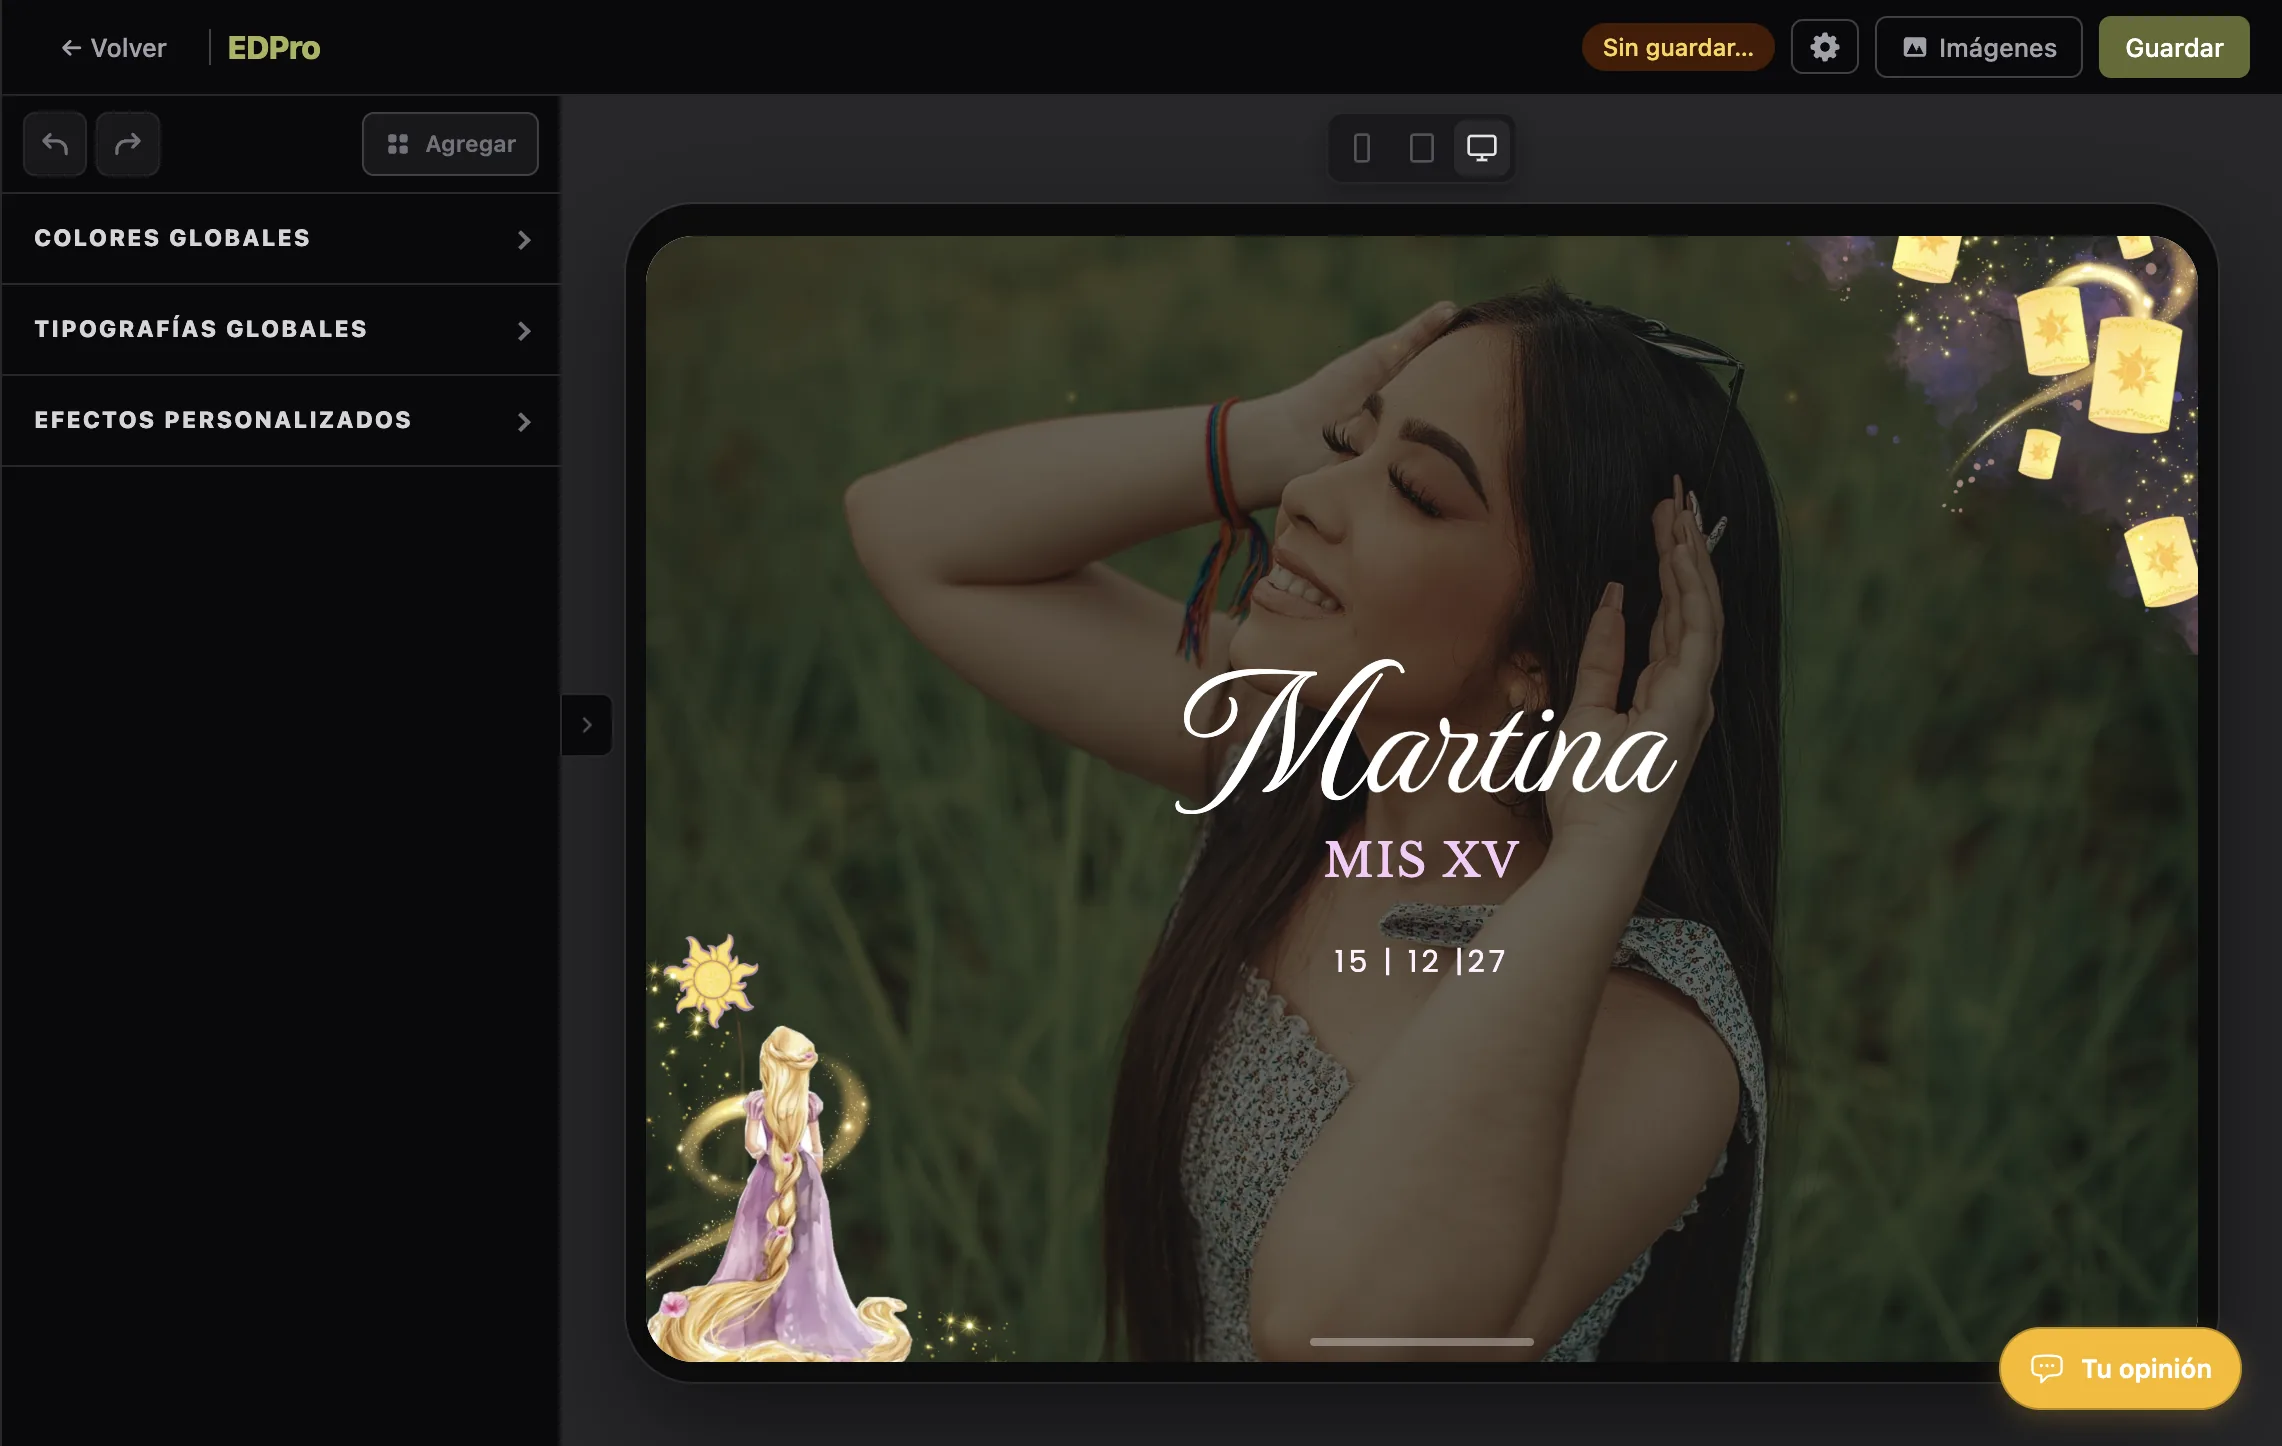Collapse the sidebar with the arrow handle
Viewport: 2282px width, 1446px height.
click(x=587, y=725)
